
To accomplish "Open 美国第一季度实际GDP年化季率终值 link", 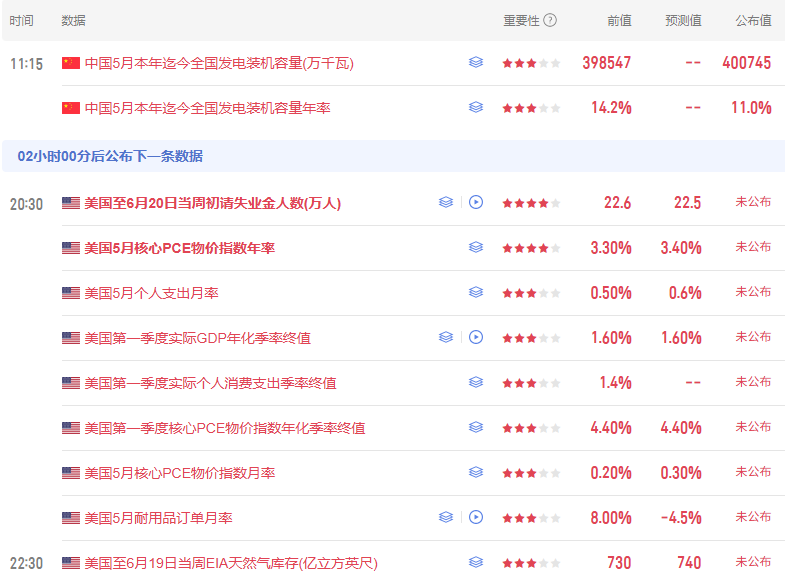I will coord(198,338).
